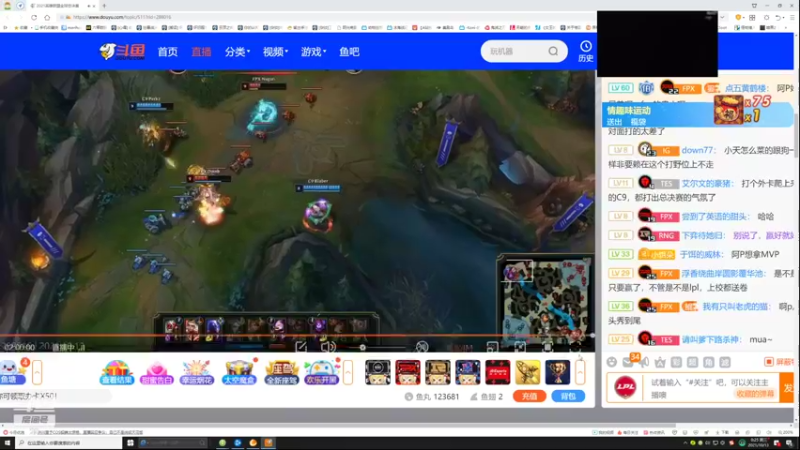This screenshot has height=450, width=800.
Task: Open the 查看结果 gift box activity
Action: pos(116,372)
